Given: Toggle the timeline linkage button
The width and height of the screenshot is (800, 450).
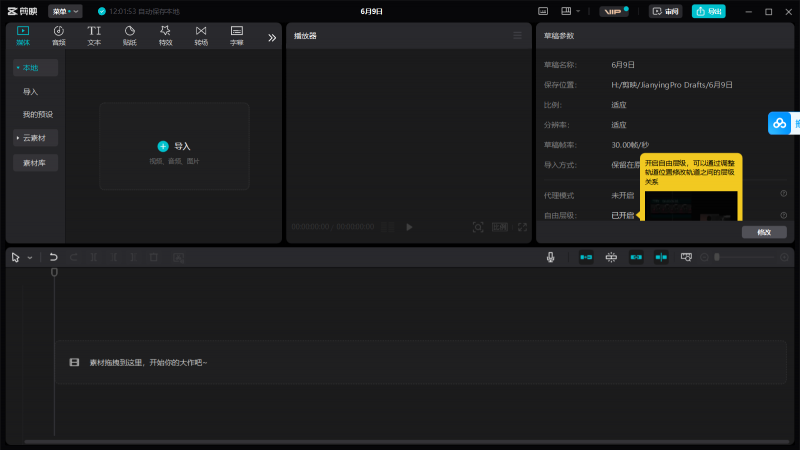Looking at the screenshot, I should 636,257.
